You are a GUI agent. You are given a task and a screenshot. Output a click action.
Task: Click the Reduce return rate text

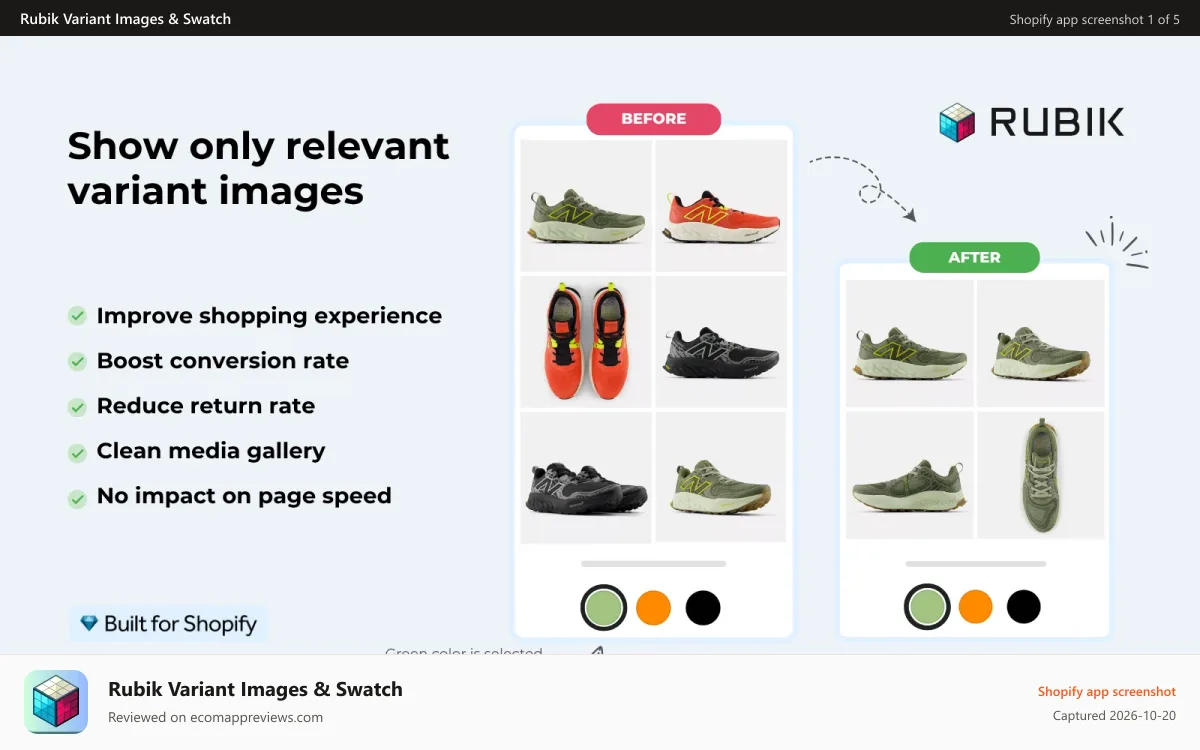click(x=206, y=406)
